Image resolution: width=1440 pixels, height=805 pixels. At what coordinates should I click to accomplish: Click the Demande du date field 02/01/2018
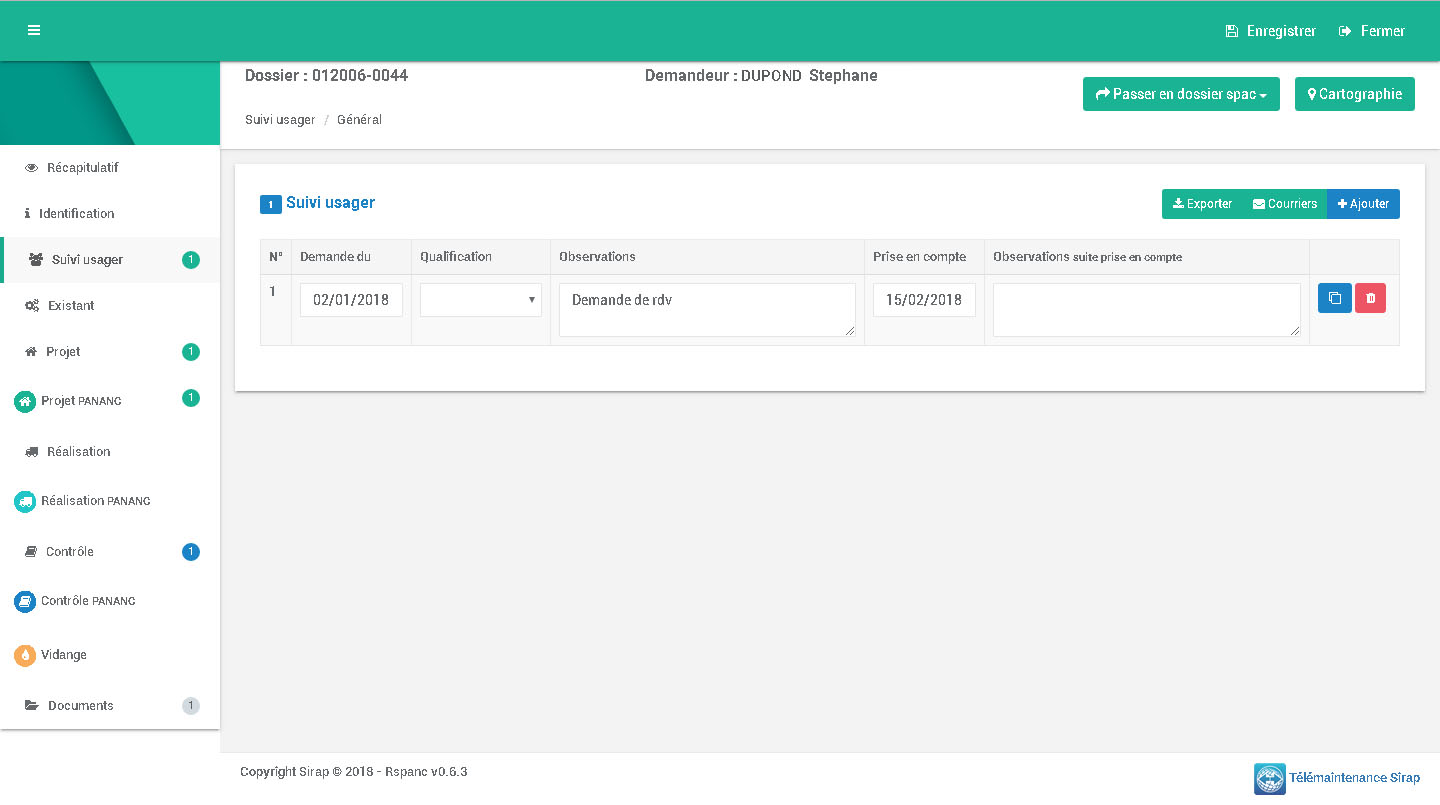point(351,300)
